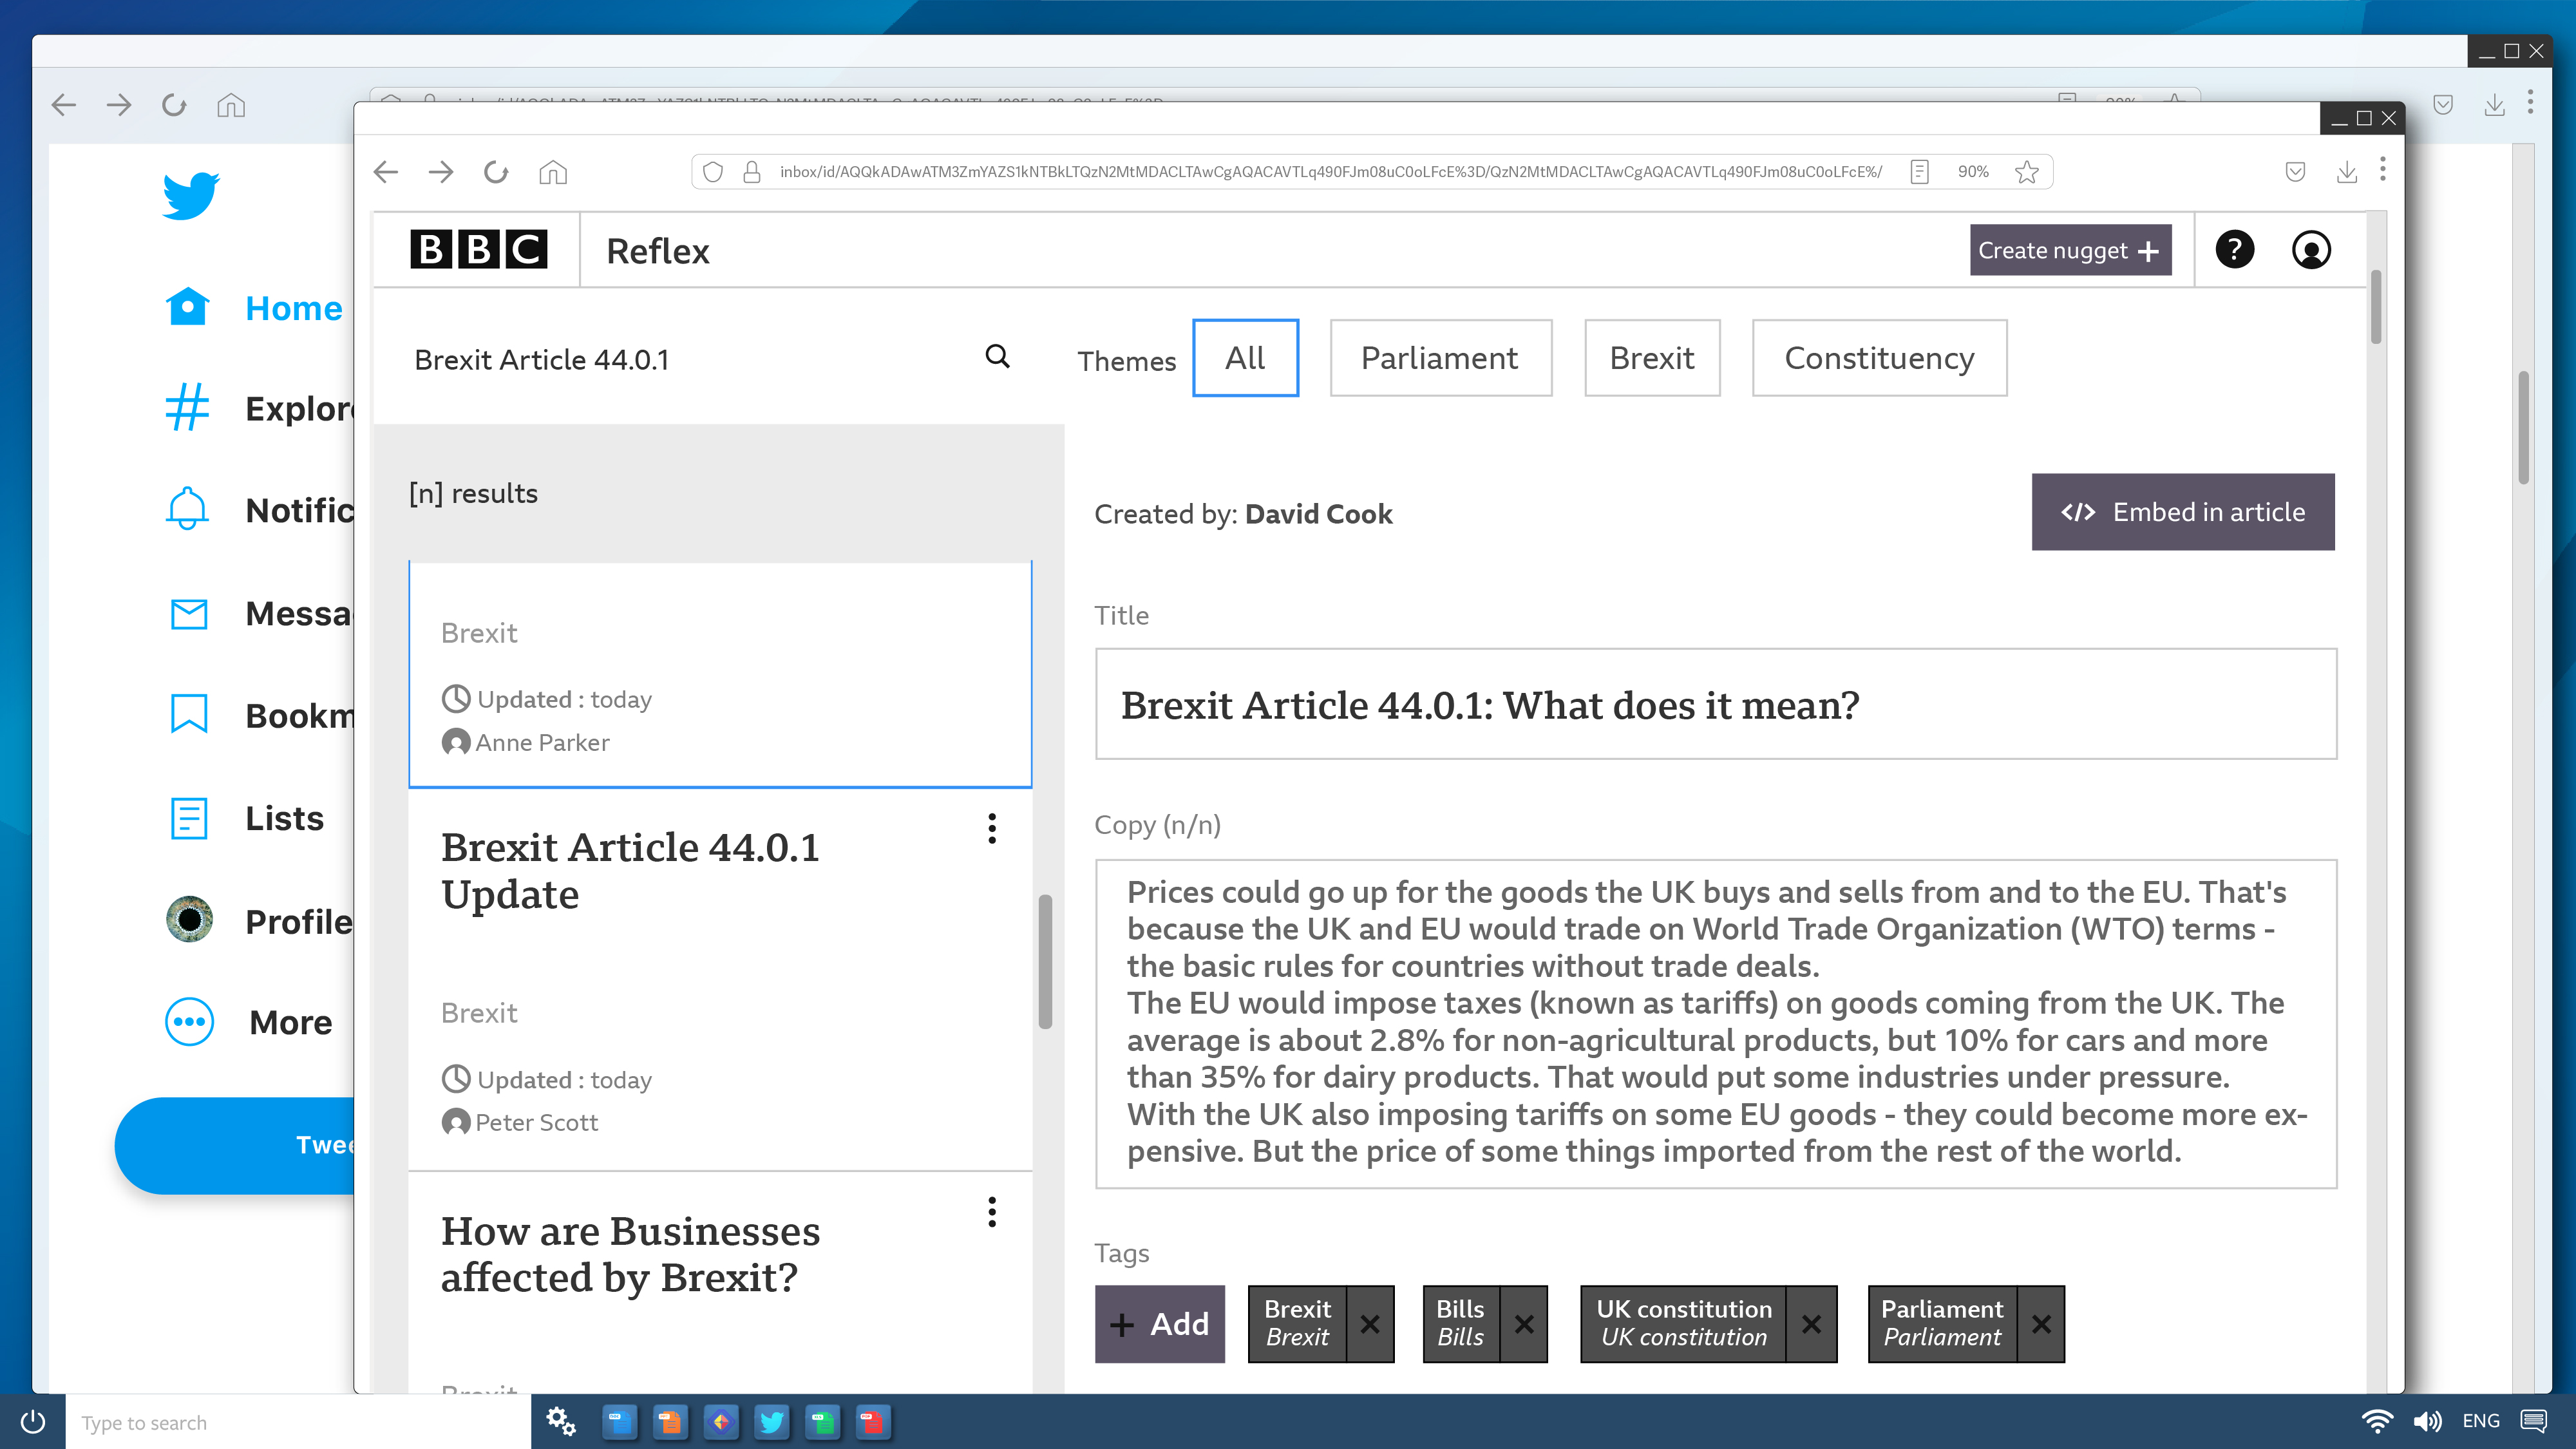The height and width of the screenshot is (1449, 2576).
Task: Click the Create nugget button
Action: [x=2070, y=250]
